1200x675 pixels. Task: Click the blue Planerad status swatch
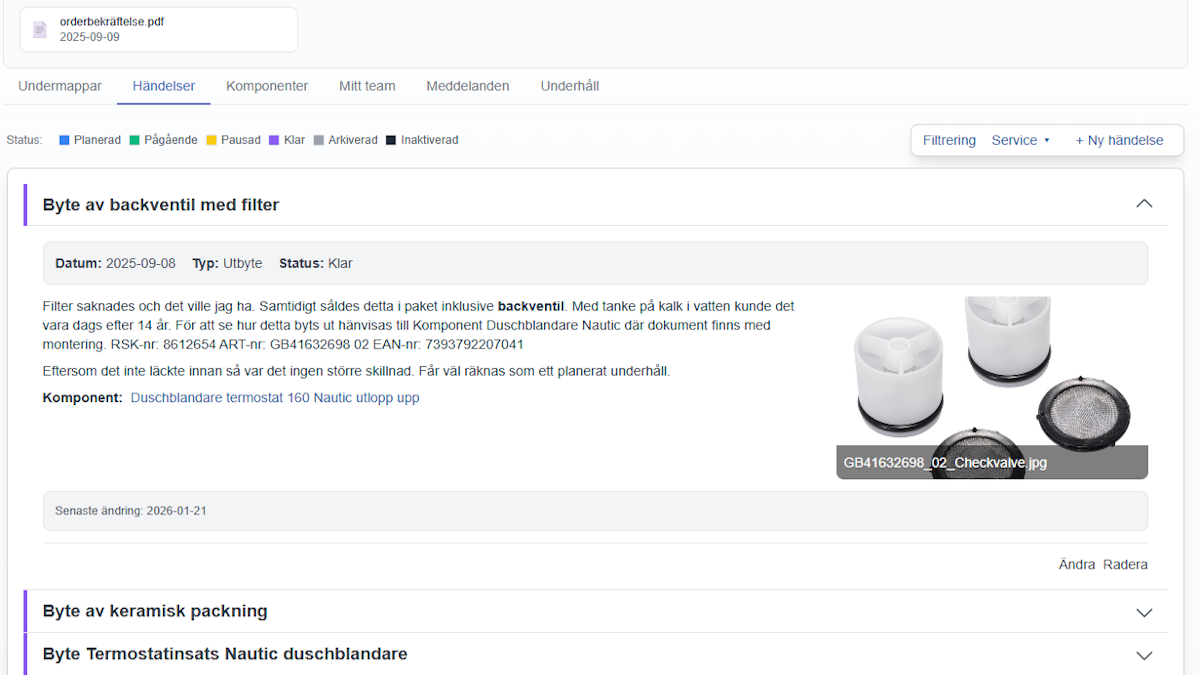click(64, 140)
